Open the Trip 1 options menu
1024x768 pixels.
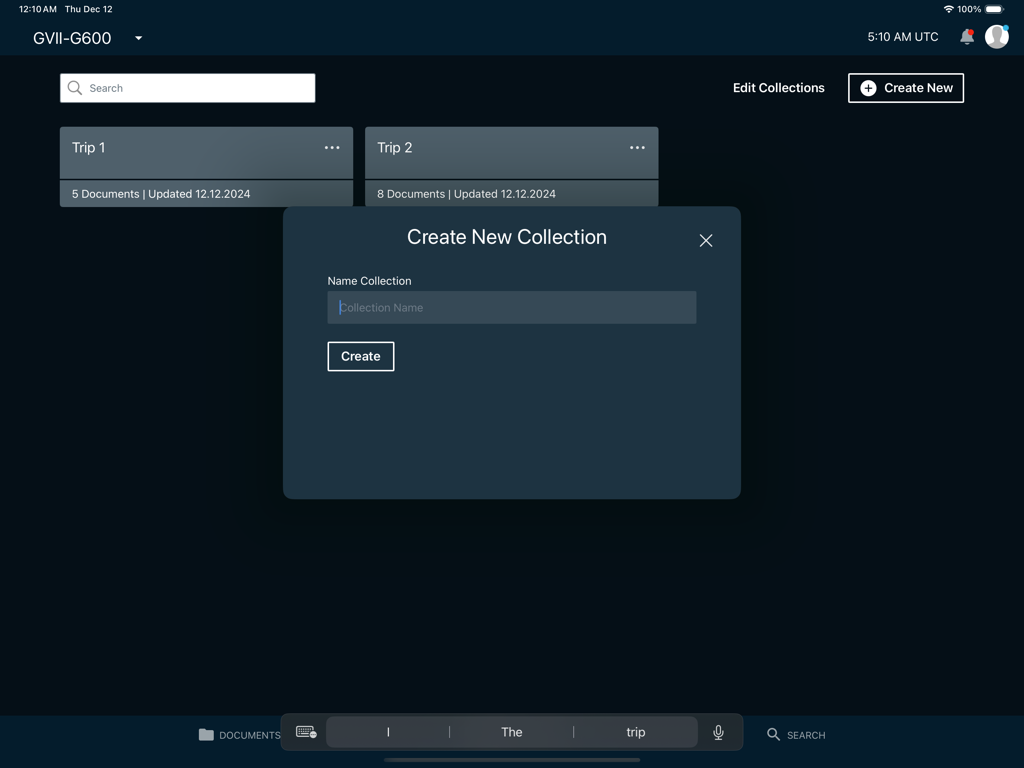point(332,147)
